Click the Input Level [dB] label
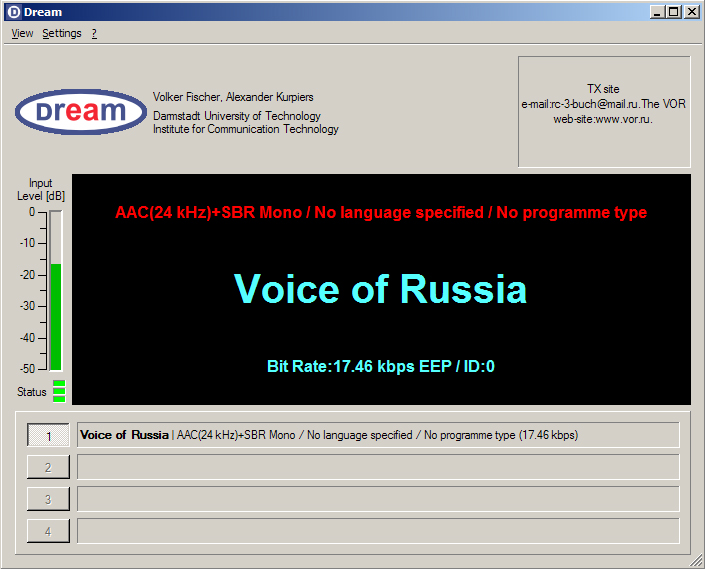Screen dimensions: 705x569 pos(40,189)
